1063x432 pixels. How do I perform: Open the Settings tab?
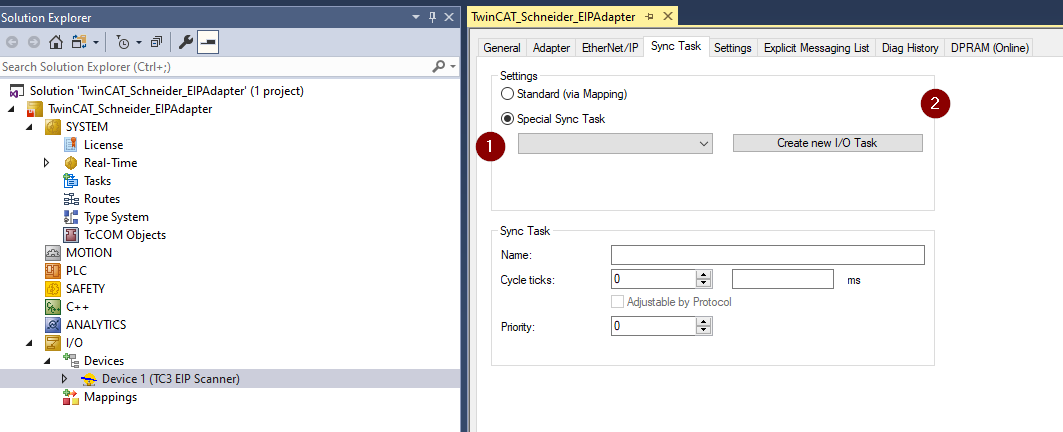tap(733, 47)
